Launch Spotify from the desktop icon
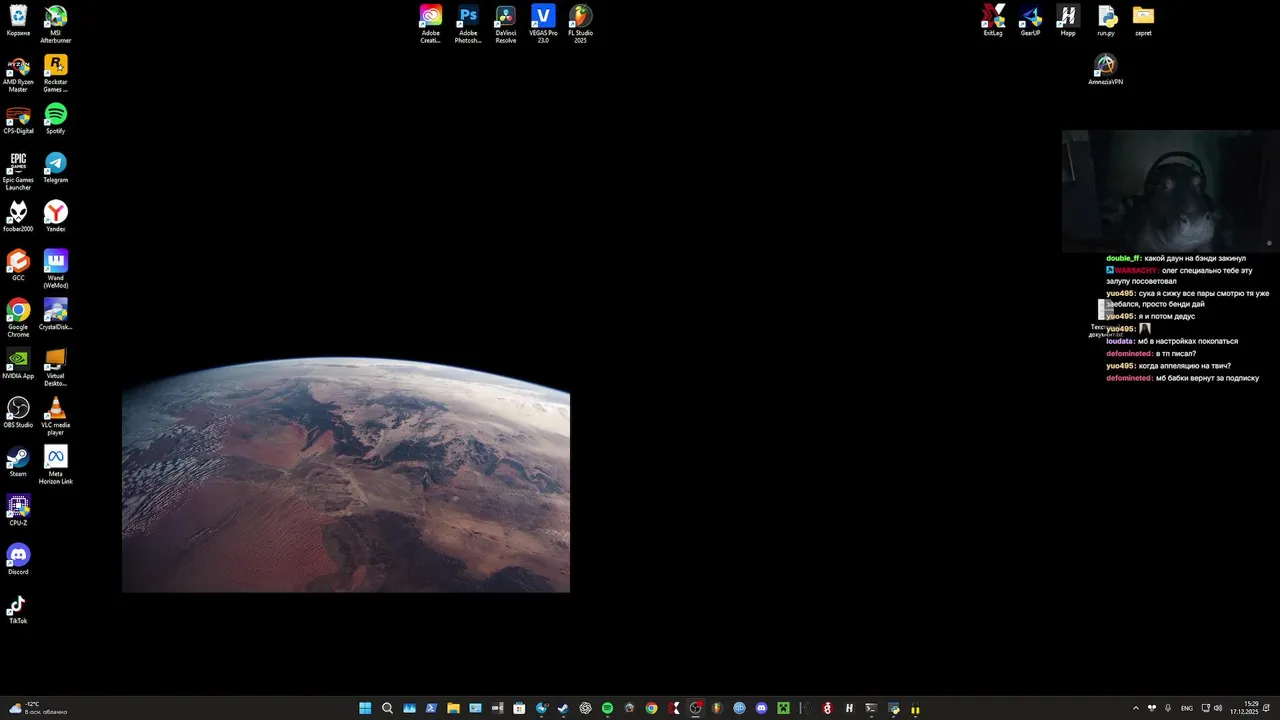The height and width of the screenshot is (720, 1280). click(56, 120)
